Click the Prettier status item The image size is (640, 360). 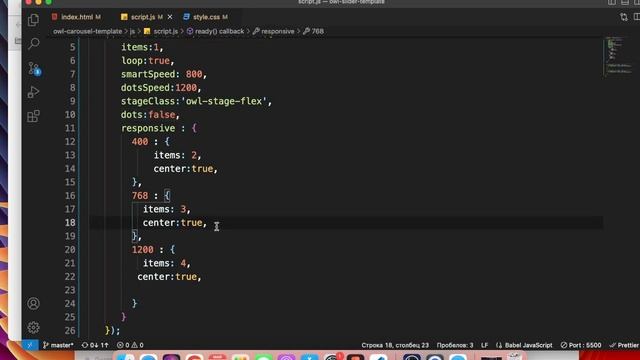[624, 345]
